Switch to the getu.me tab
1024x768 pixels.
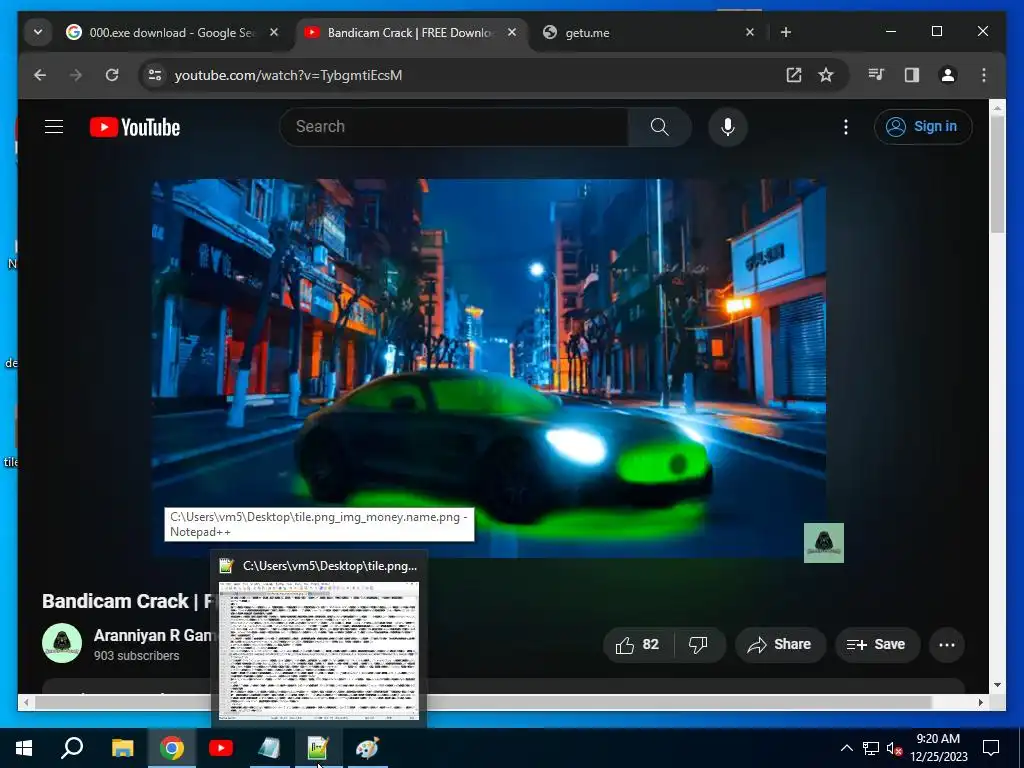[x=647, y=33]
